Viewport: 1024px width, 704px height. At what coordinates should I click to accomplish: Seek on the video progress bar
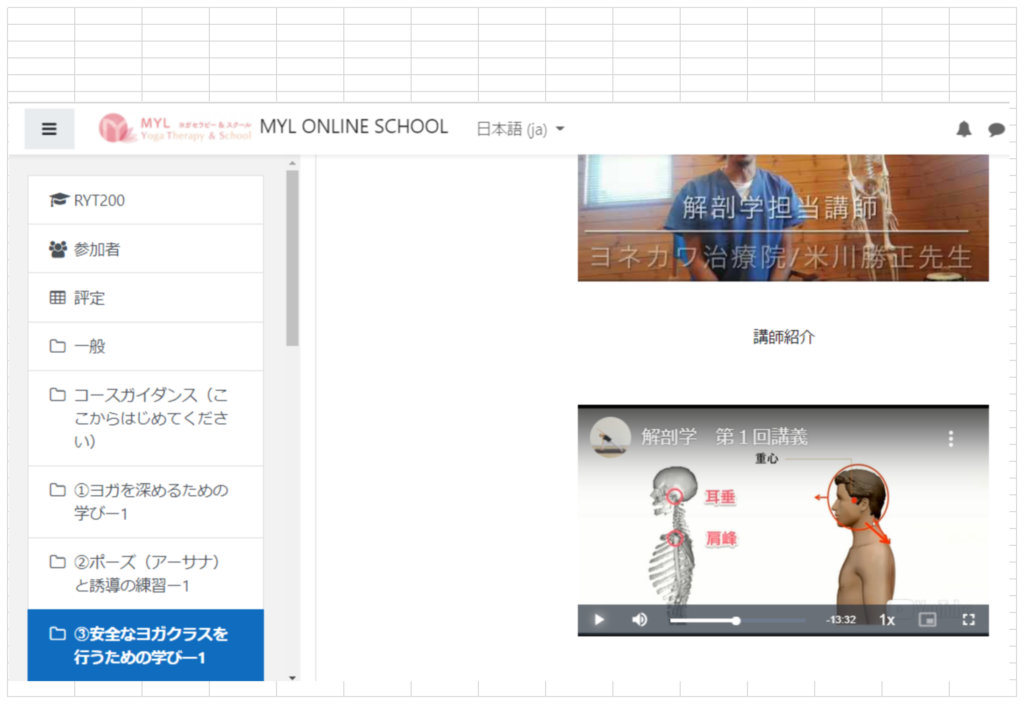[738, 620]
